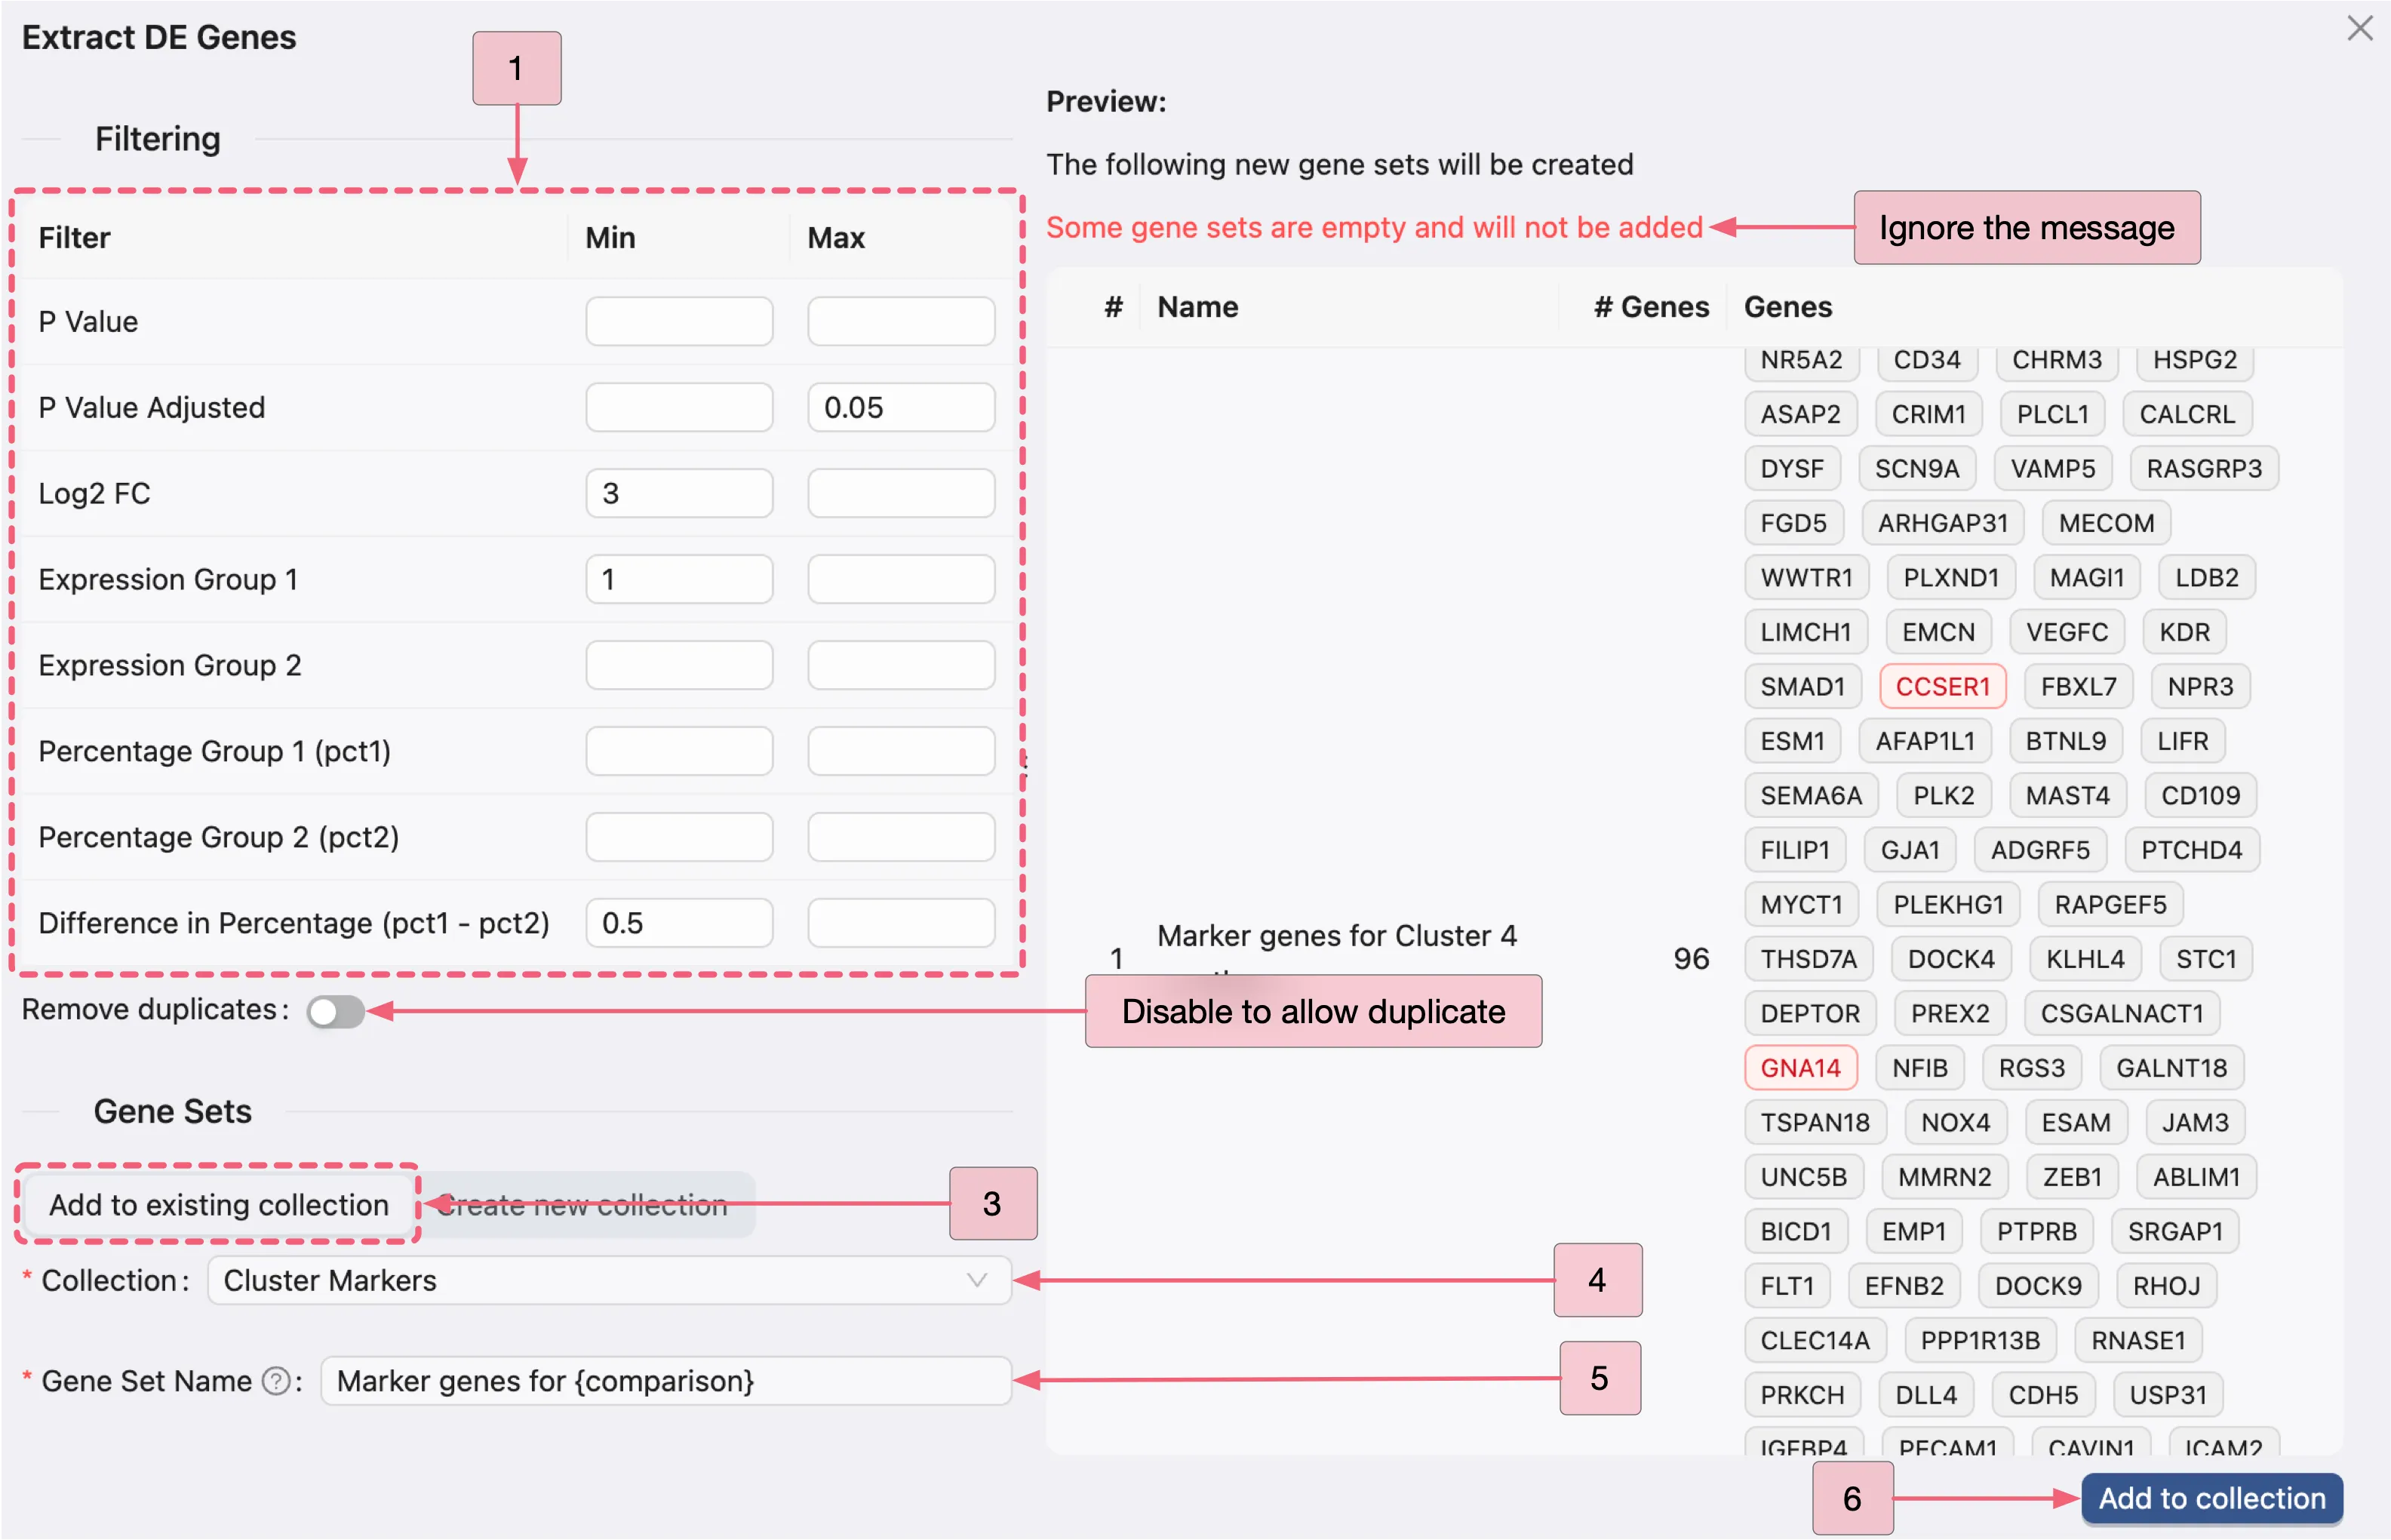This screenshot has width=2391, height=1540.
Task: Click the Add to collection button
Action: click(2211, 1497)
